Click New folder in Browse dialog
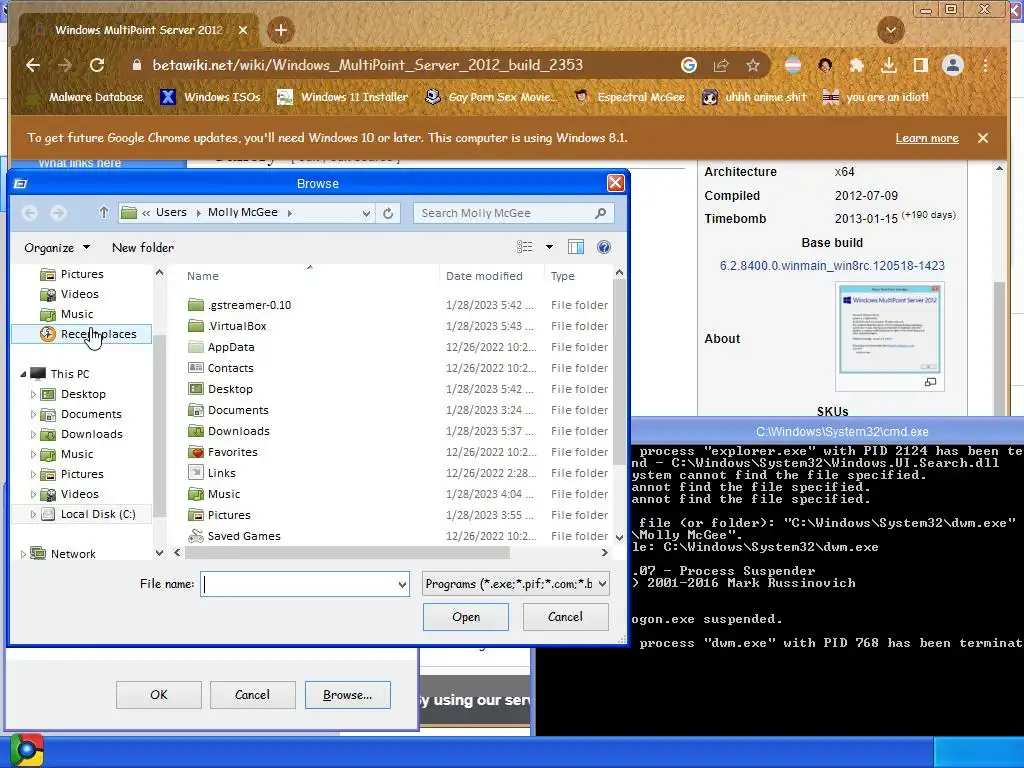The width and height of the screenshot is (1024, 768). (x=143, y=248)
